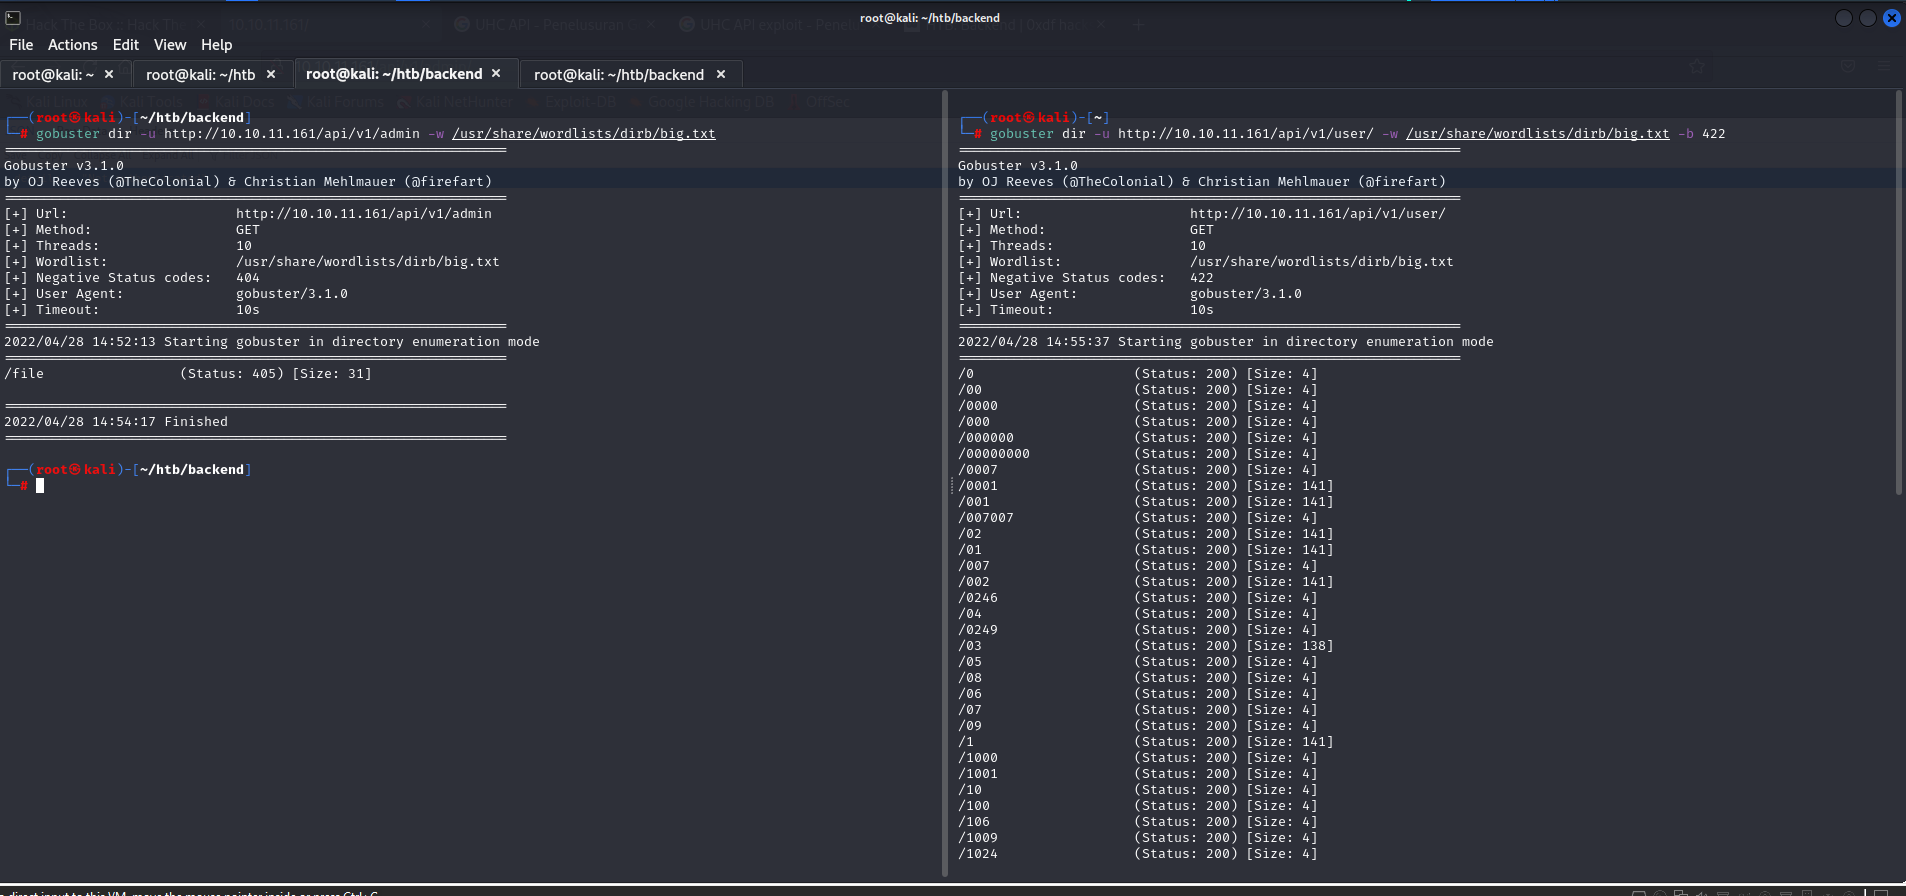Screen dimensions: 1906x896
Task: Click 'gobuster' in the right pane command
Action: pyautogui.click(x=1022, y=134)
